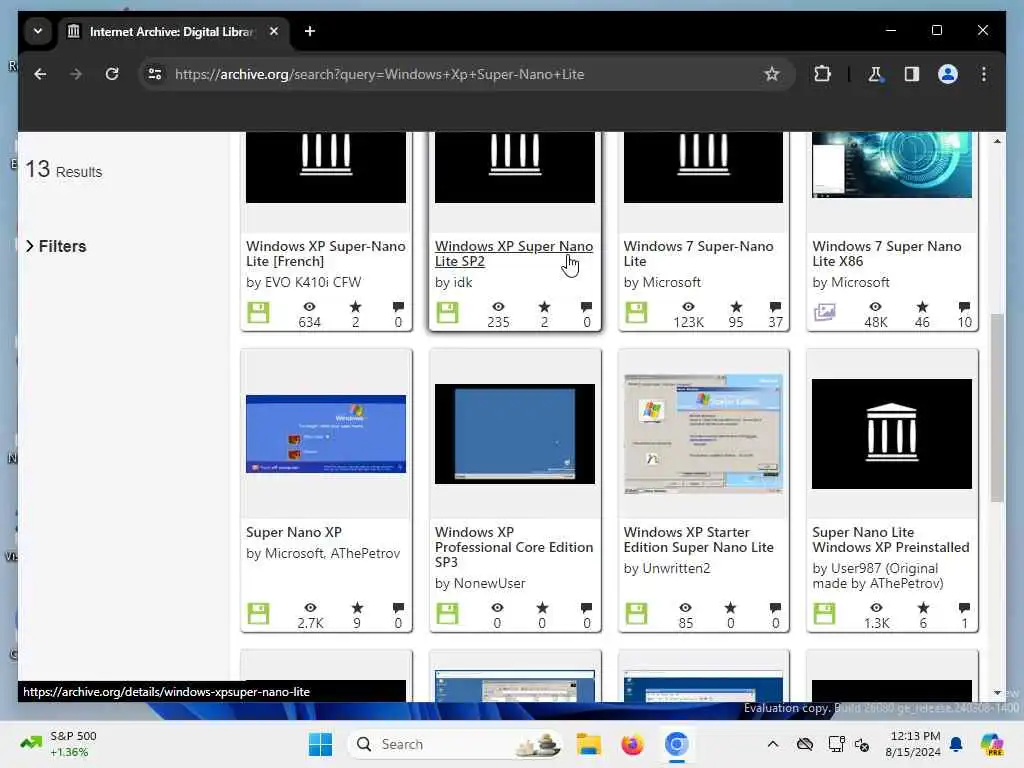Launch Firefox from the taskbar
Image resolution: width=1024 pixels, height=768 pixels.
(632, 744)
